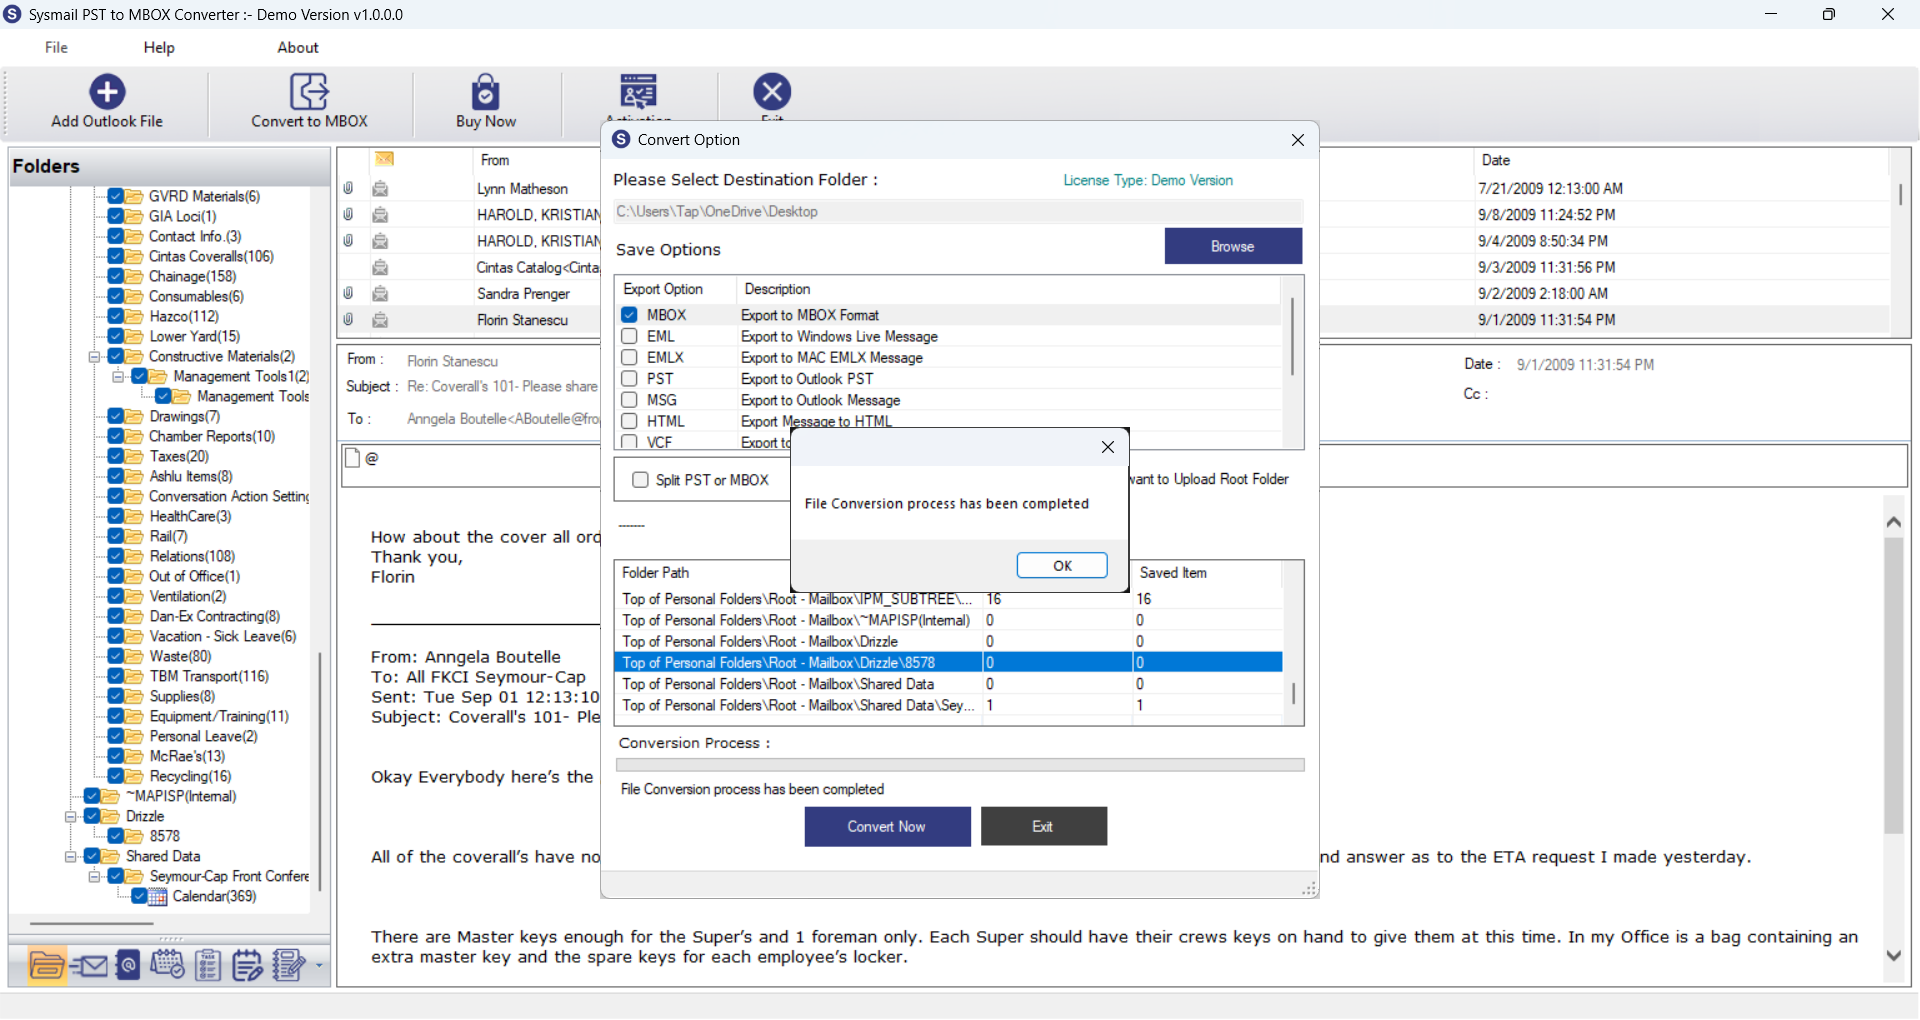Screen dimensions: 1920x1020
Task: Open the Help menu
Action: click(159, 47)
